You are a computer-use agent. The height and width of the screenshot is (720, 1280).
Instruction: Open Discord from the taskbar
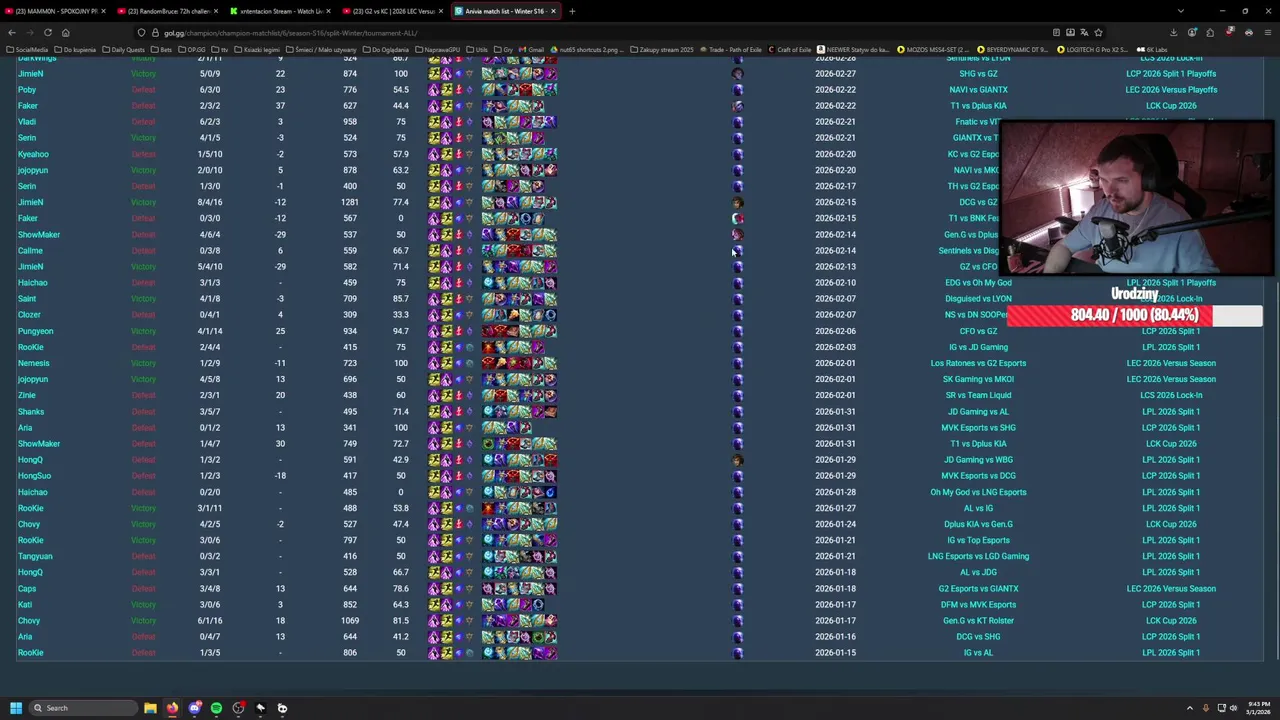click(194, 708)
